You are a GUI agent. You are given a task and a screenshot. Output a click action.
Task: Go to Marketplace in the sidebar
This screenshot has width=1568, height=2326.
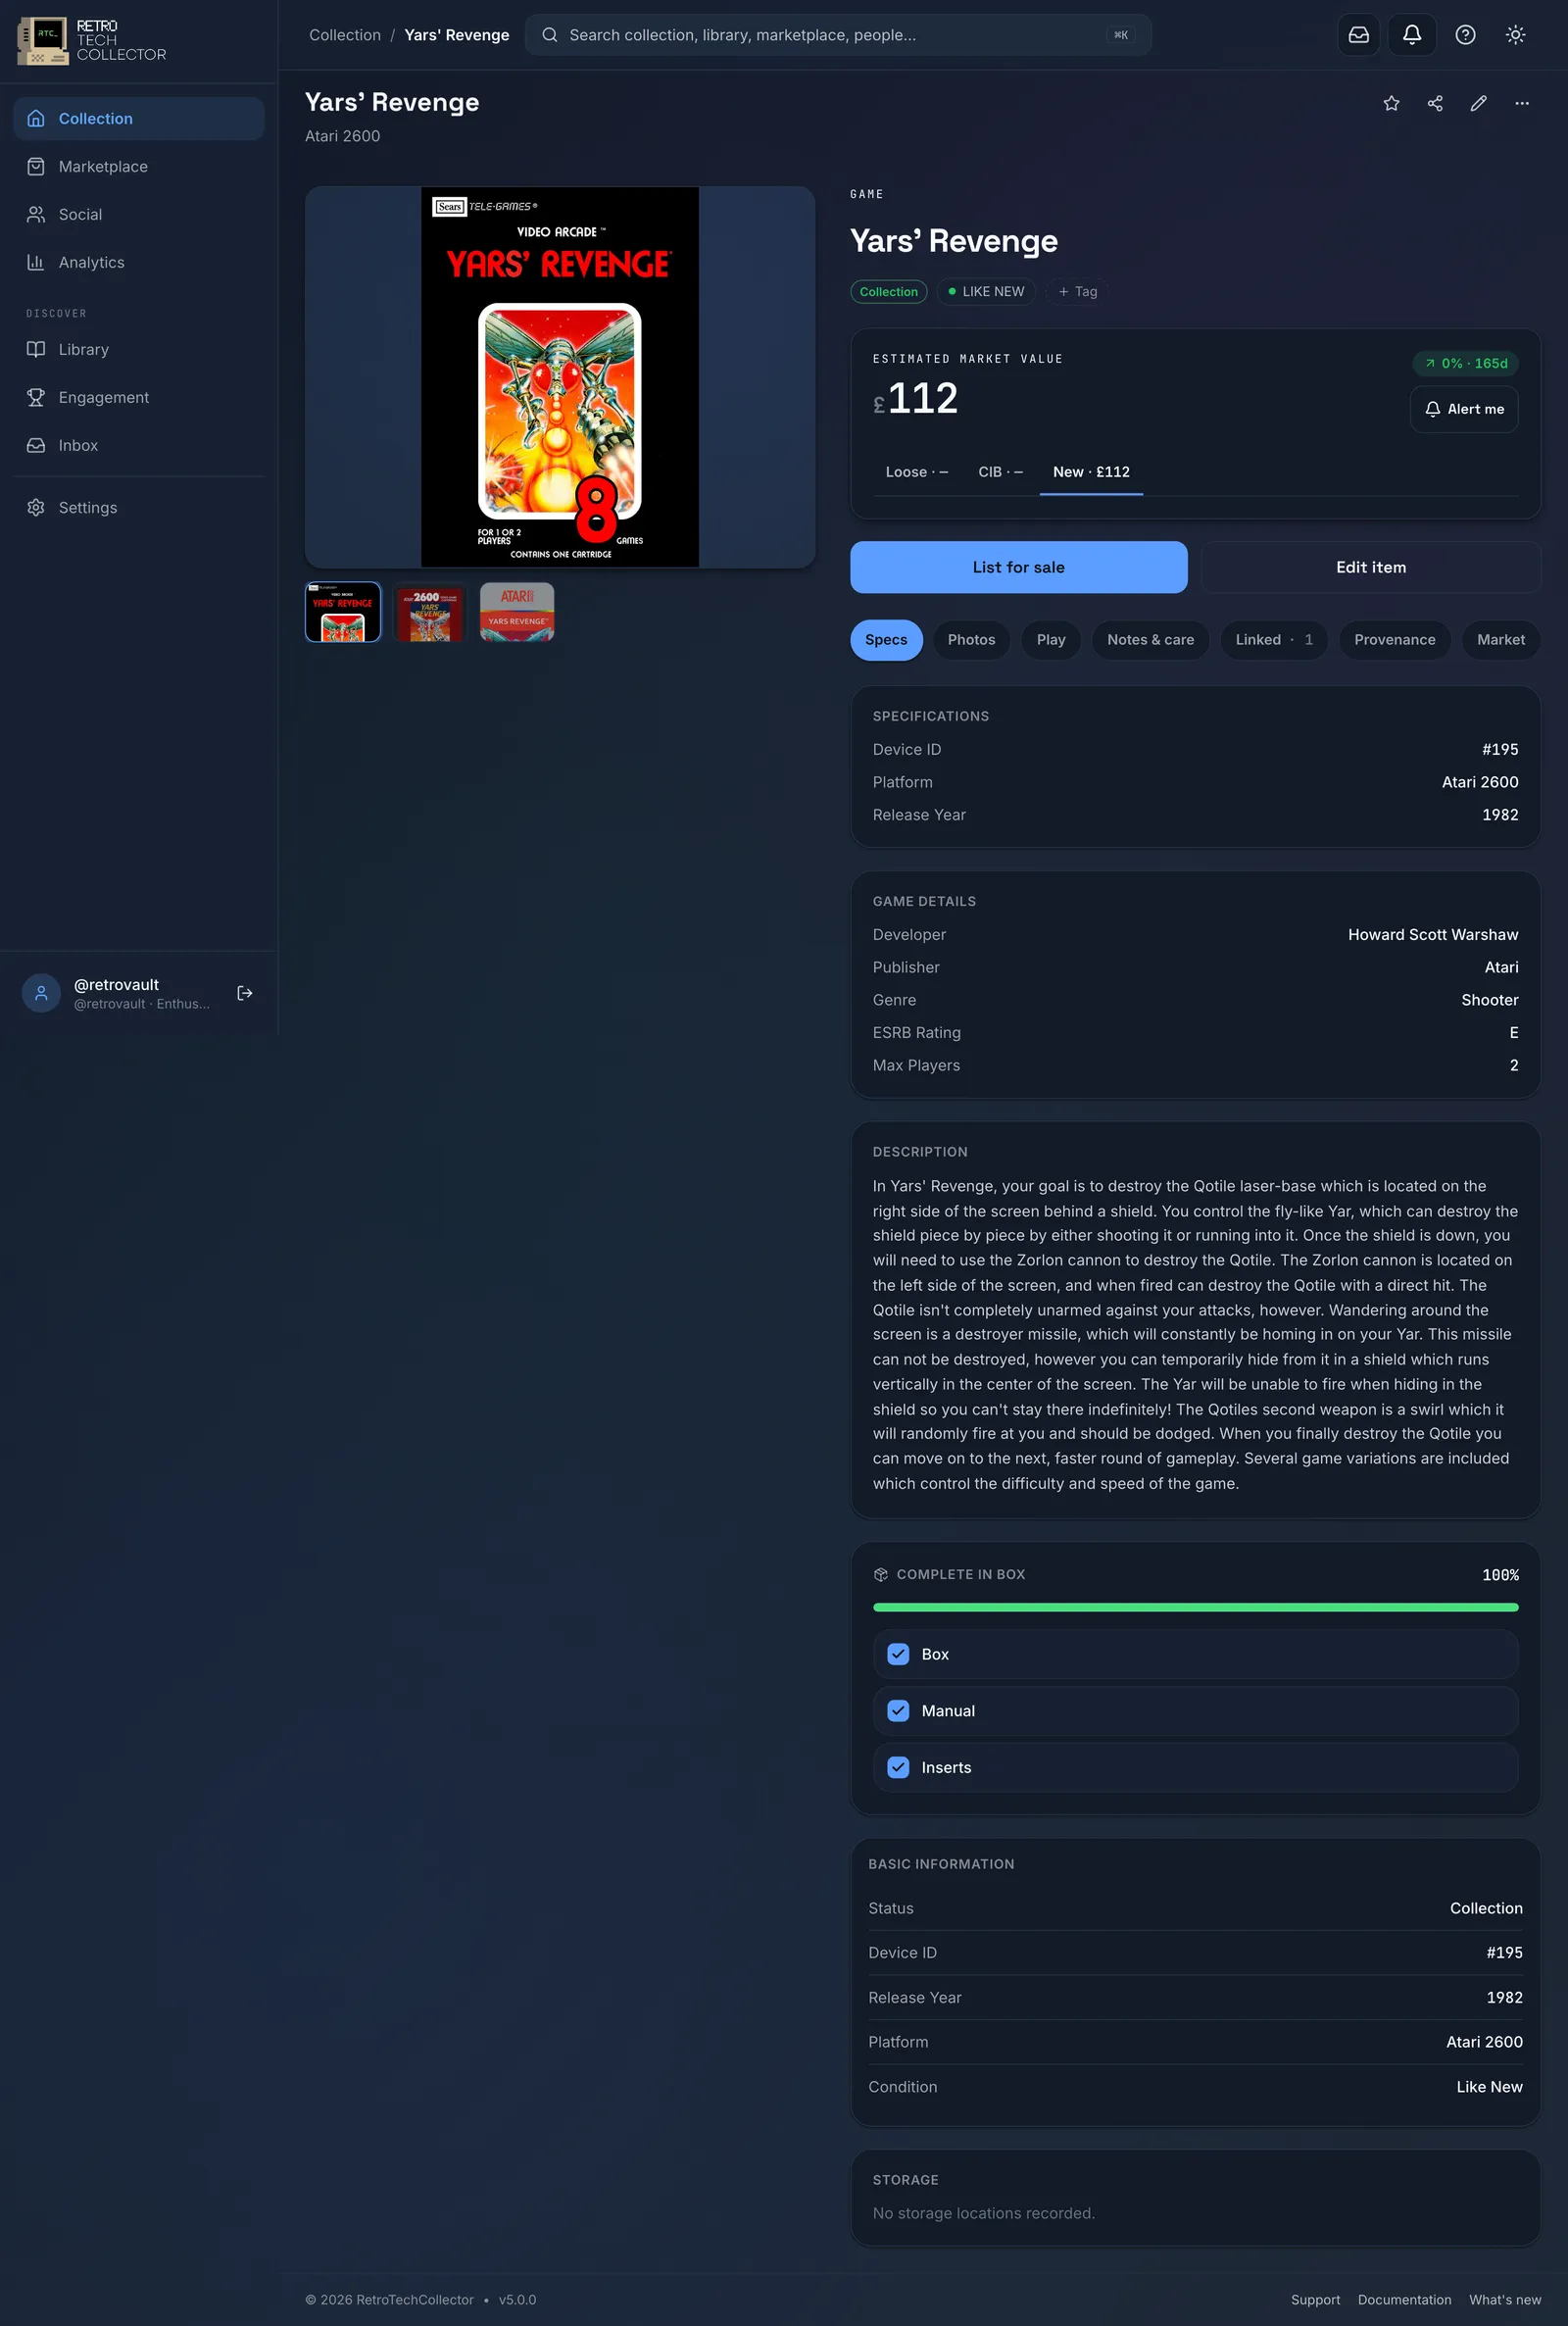coord(139,166)
